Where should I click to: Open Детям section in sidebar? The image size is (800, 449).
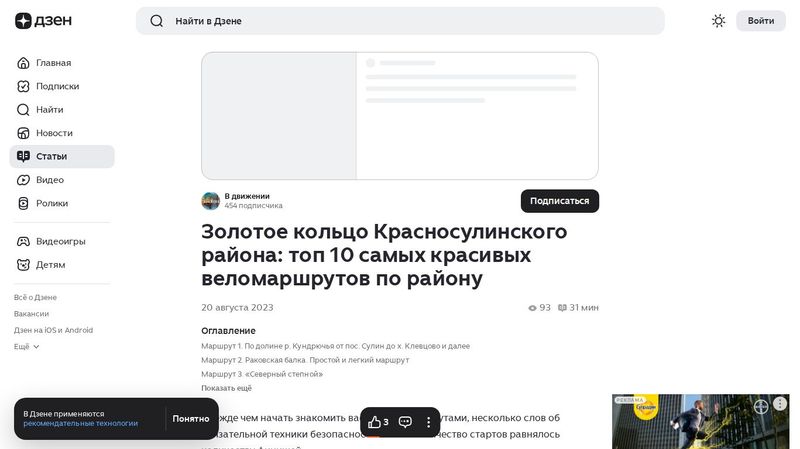coord(50,265)
